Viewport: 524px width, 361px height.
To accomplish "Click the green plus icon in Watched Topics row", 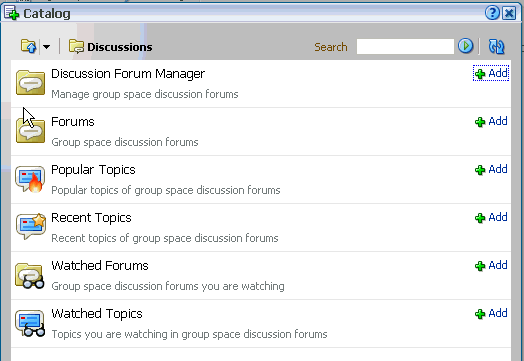I will (x=480, y=315).
